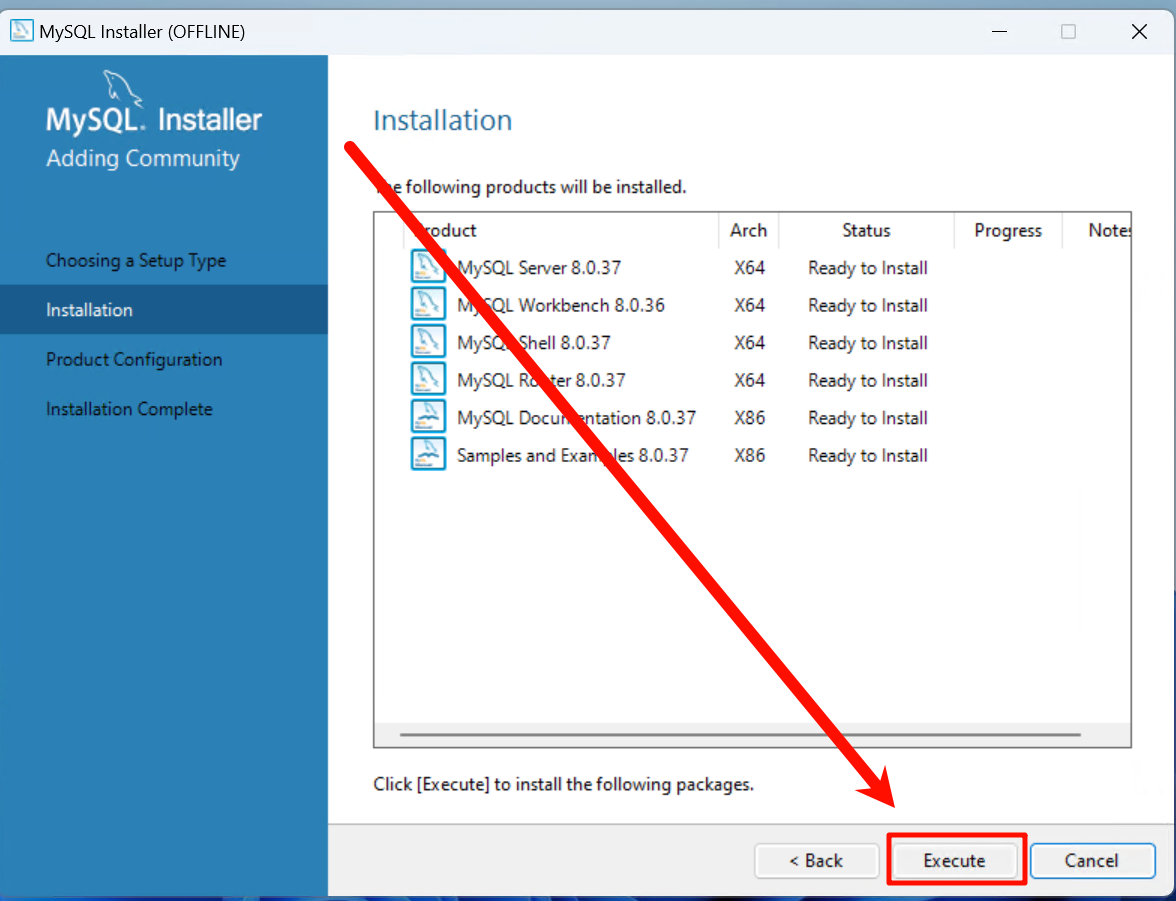Click Ready to Install status of Samples and Examples

tap(868, 455)
